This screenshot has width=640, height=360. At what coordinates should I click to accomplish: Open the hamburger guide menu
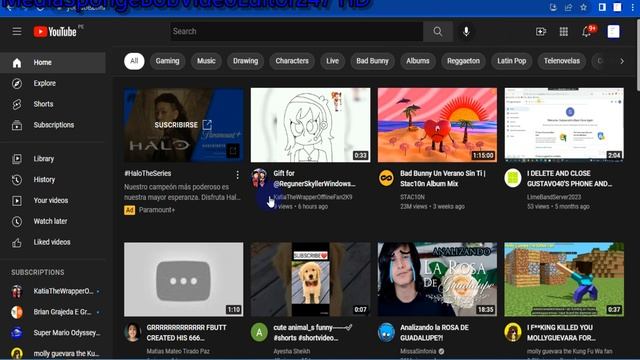pos(17,31)
